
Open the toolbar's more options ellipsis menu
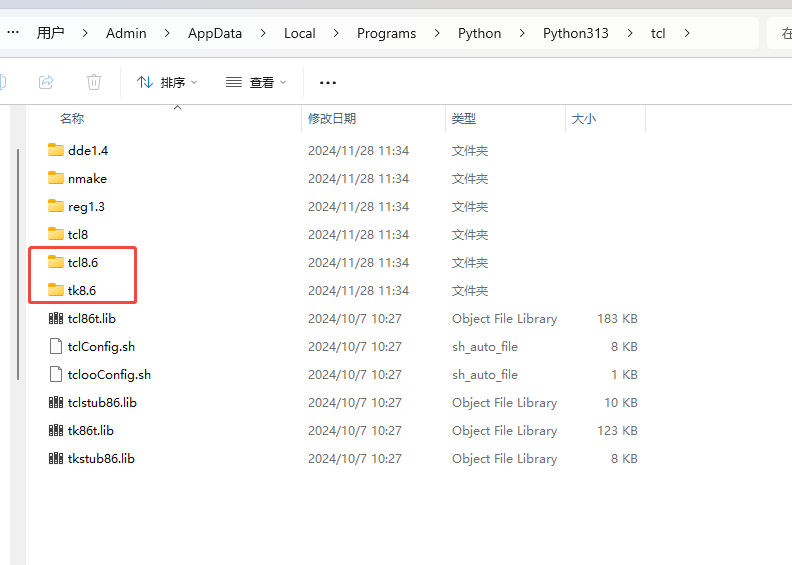[328, 82]
